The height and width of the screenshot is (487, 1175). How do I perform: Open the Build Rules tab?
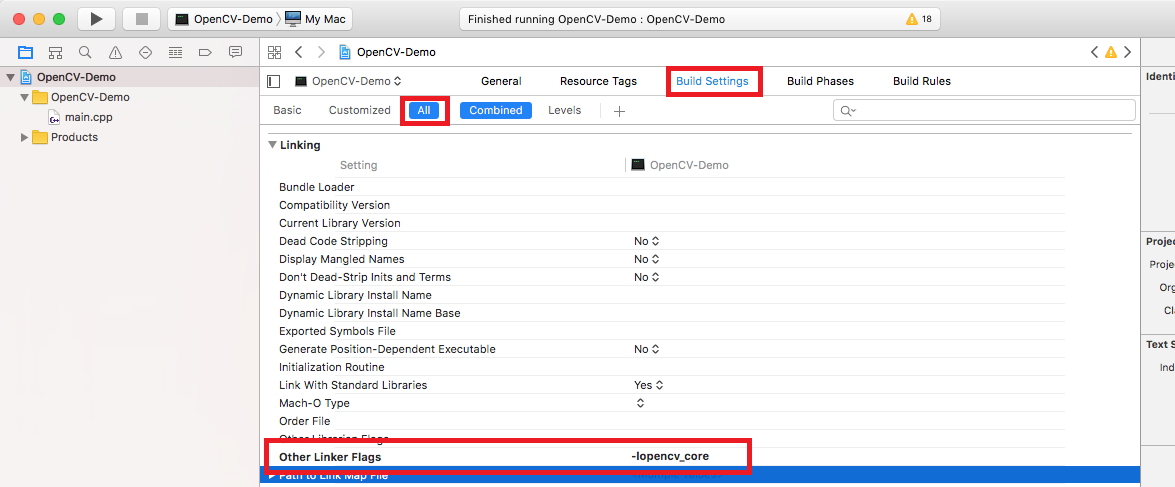pos(922,81)
